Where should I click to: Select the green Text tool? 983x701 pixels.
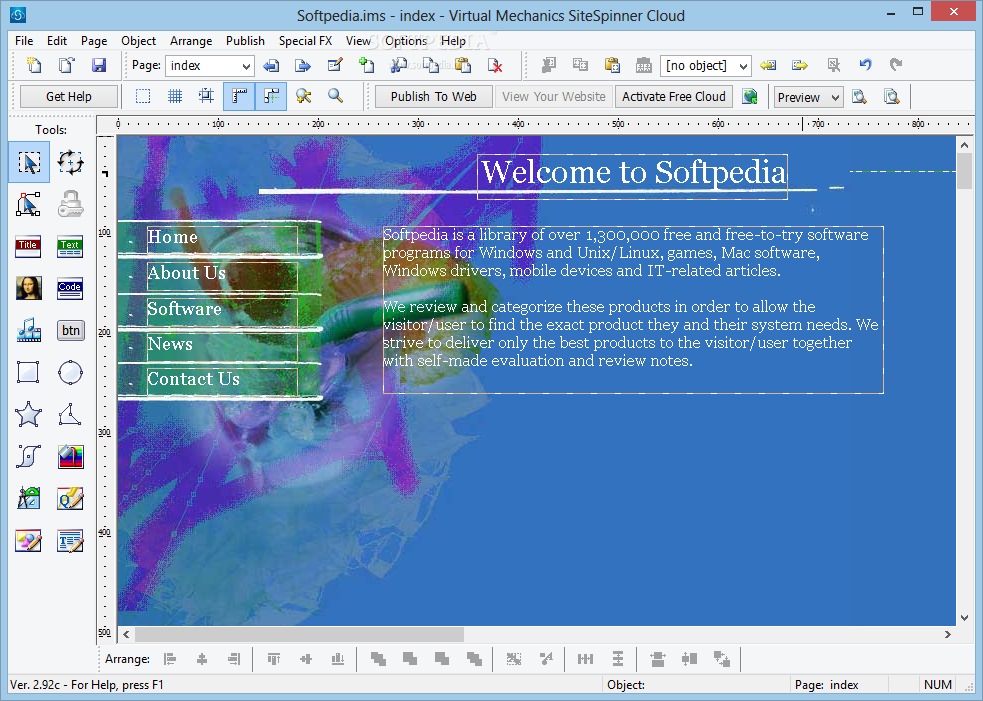(x=70, y=247)
